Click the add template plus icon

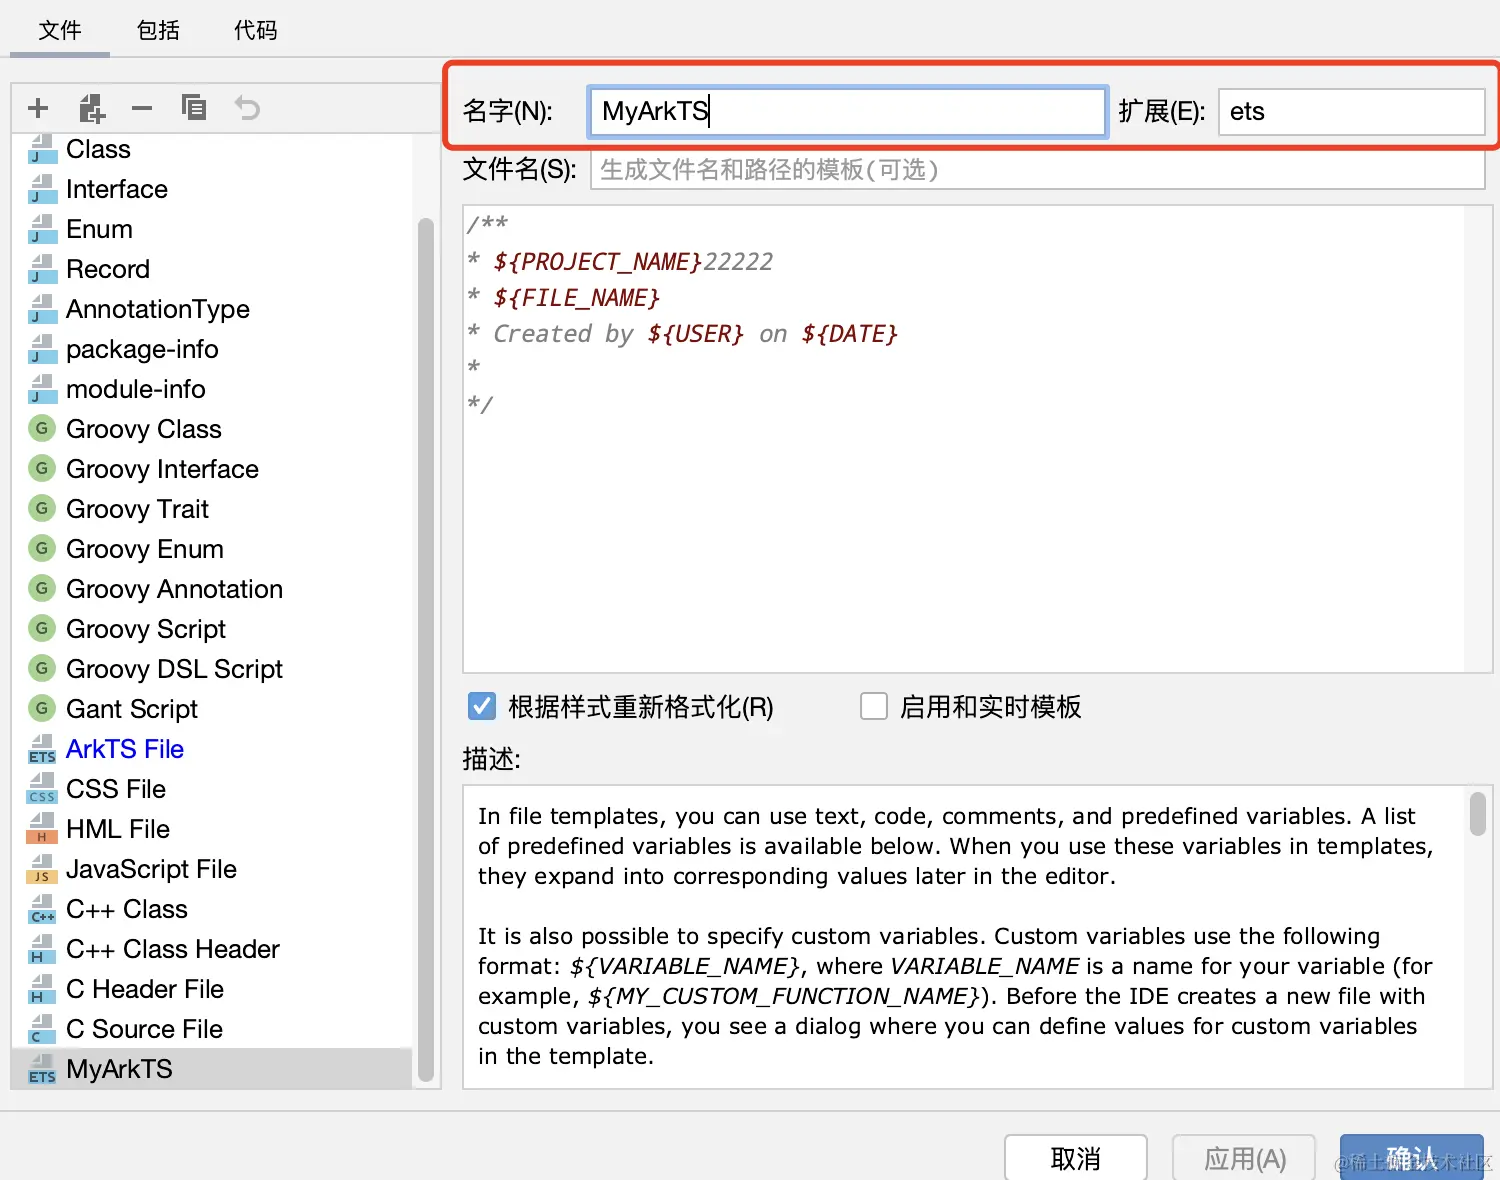point(38,108)
